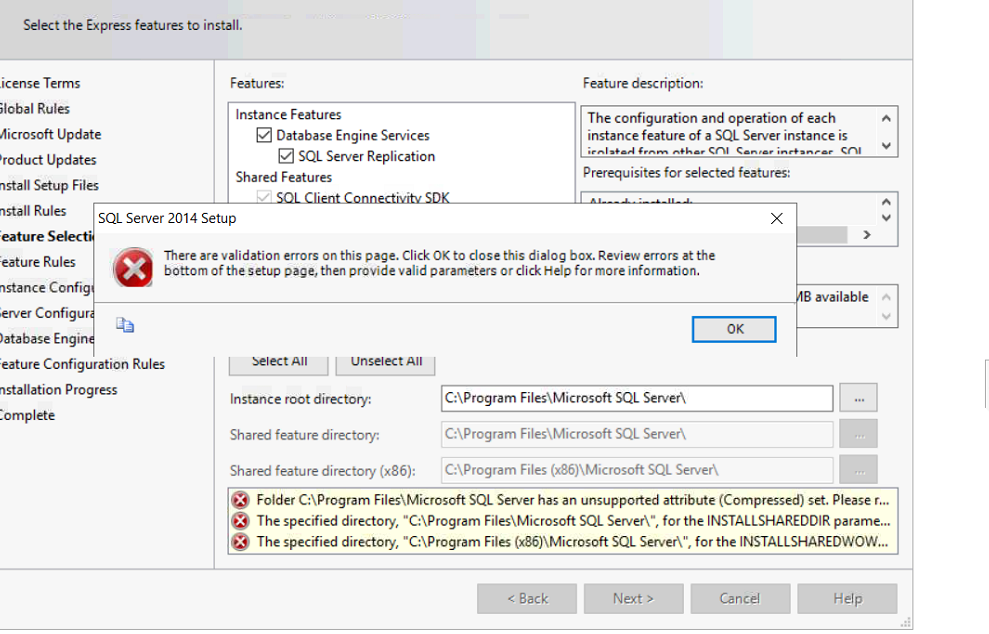The height and width of the screenshot is (634, 989).
Task: Browse for the Shared feature directory
Action: pyautogui.click(x=859, y=435)
